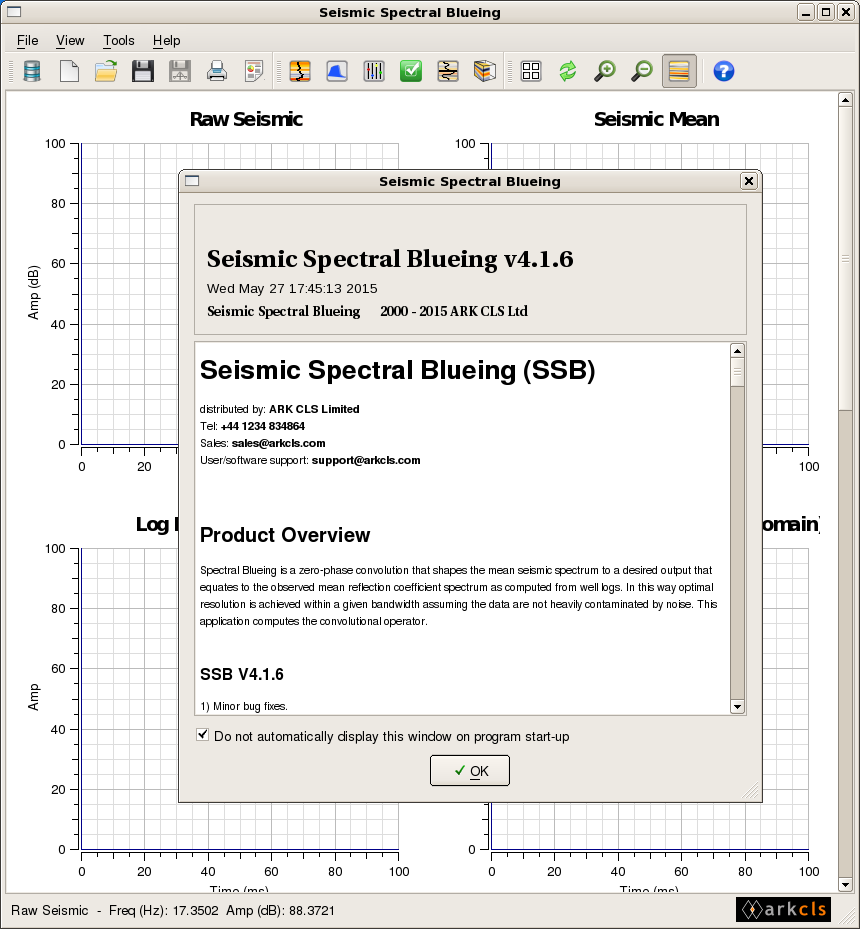Click dialog text scroll down arrow

pos(737,706)
